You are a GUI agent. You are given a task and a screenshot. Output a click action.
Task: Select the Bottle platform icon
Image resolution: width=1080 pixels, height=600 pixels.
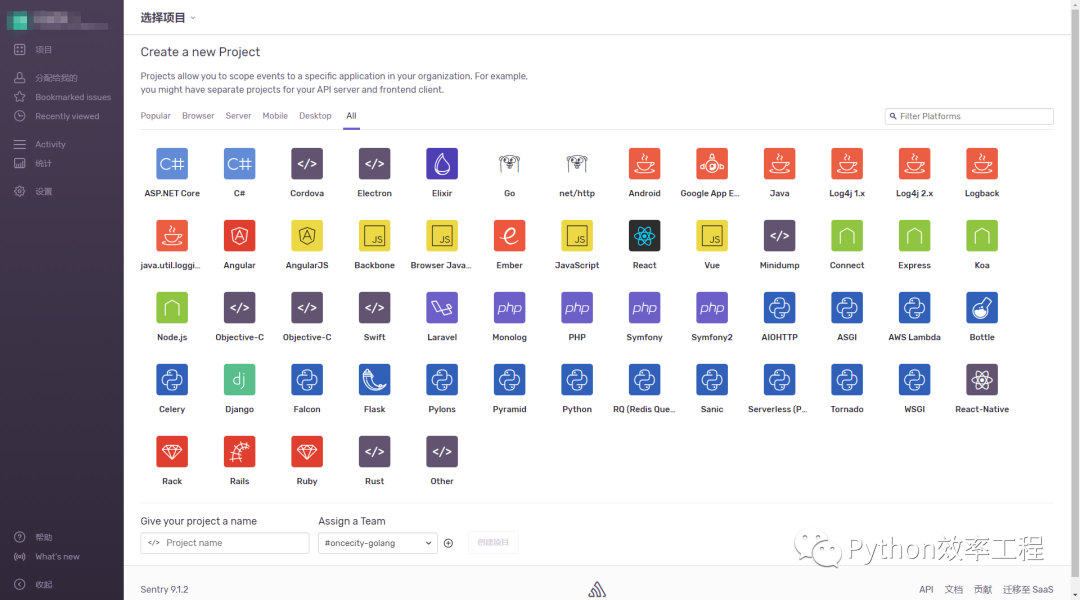coord(982,308)
